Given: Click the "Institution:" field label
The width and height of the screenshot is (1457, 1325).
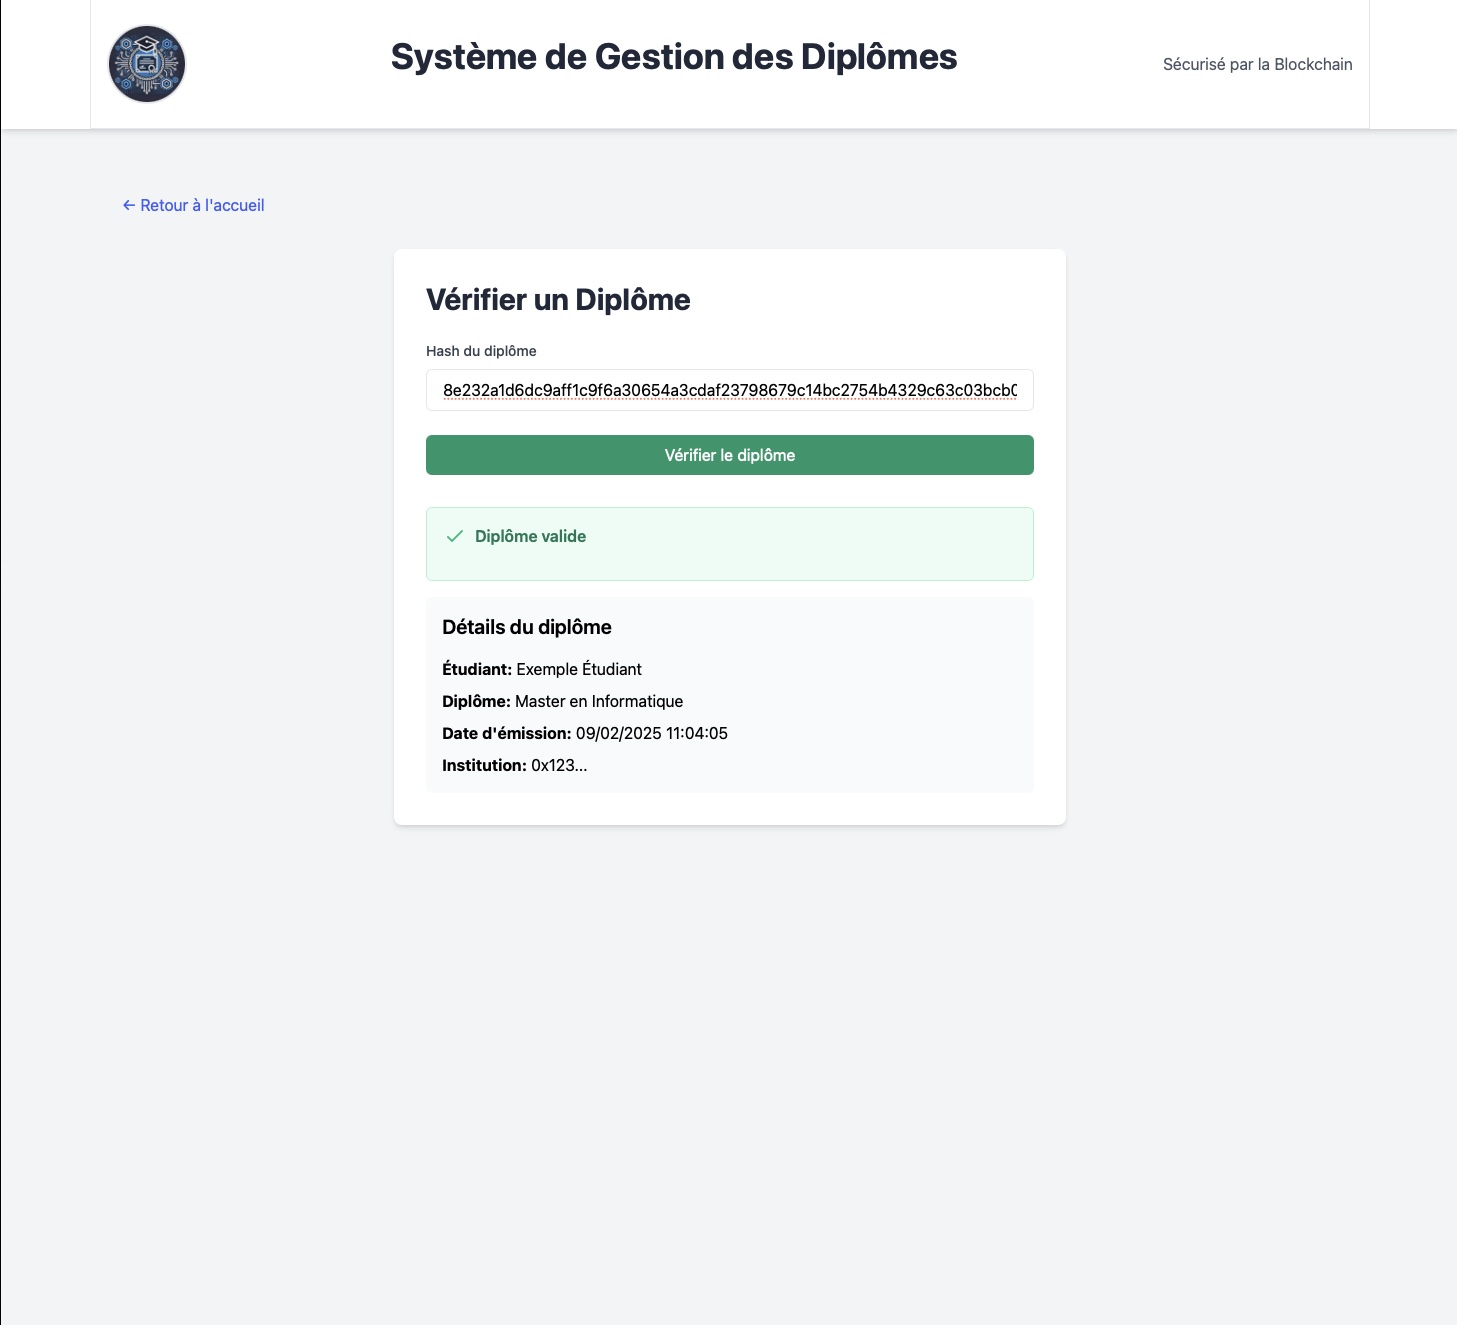Looking at the screenshot, I should tap(484, 765).
